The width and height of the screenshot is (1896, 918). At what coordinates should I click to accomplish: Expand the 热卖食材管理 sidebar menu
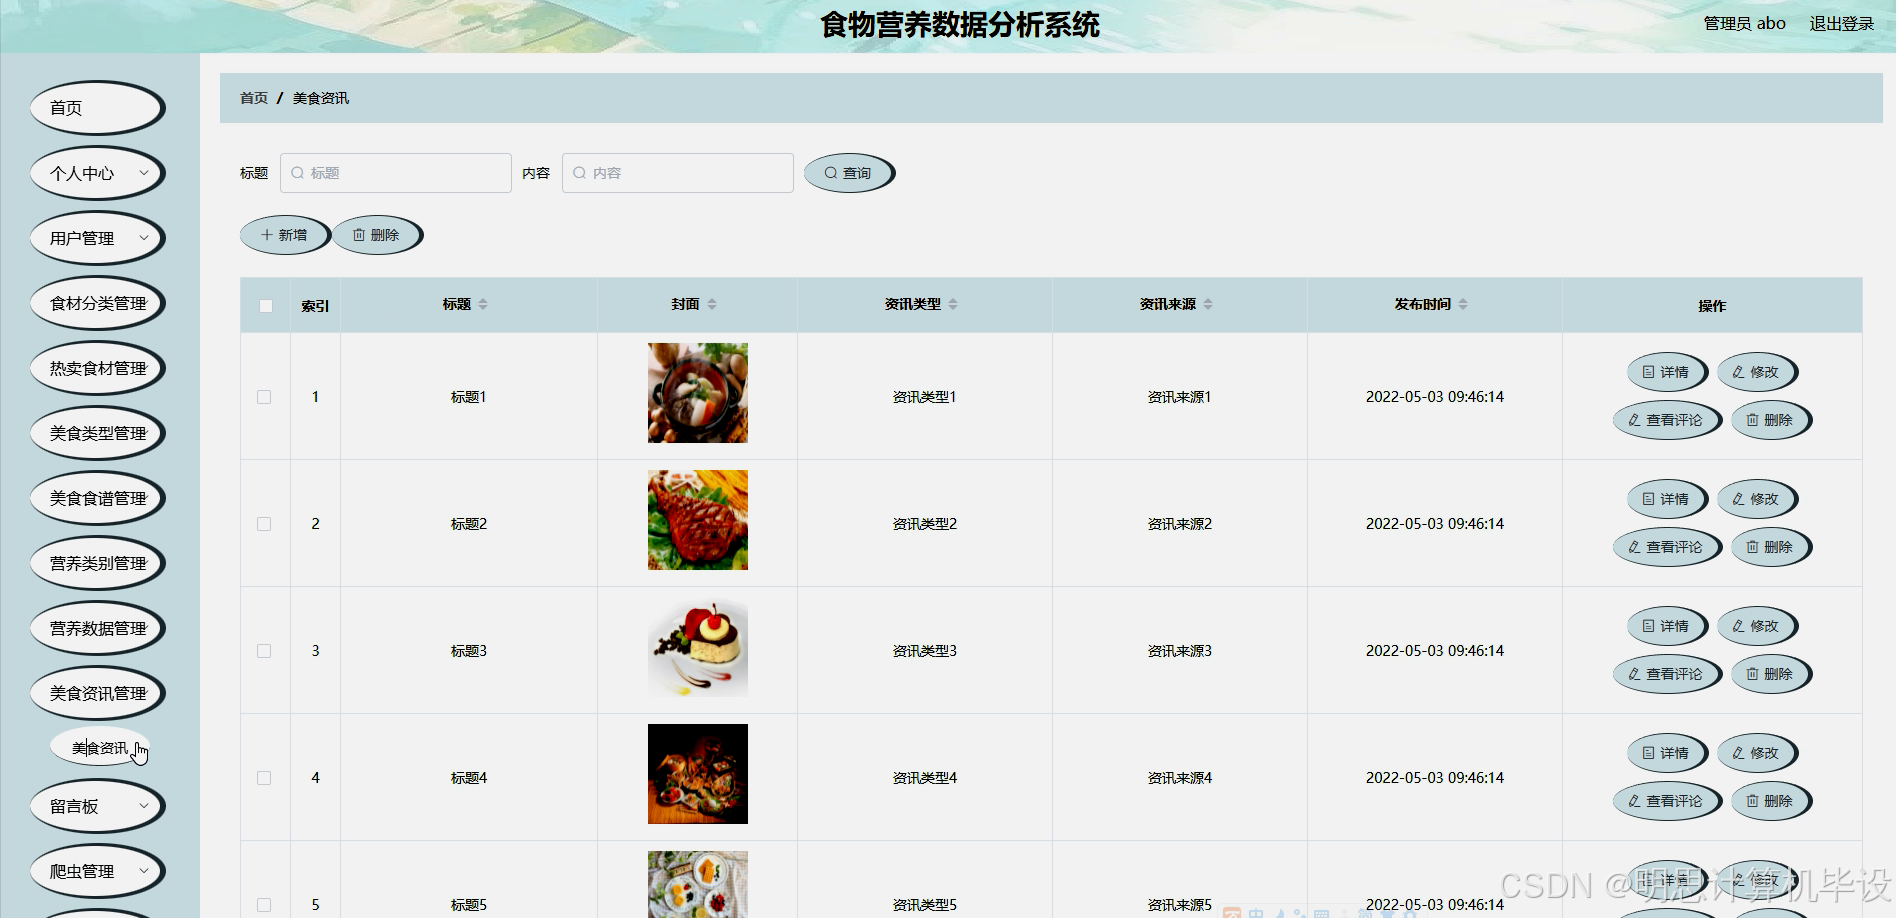point(96,368)
